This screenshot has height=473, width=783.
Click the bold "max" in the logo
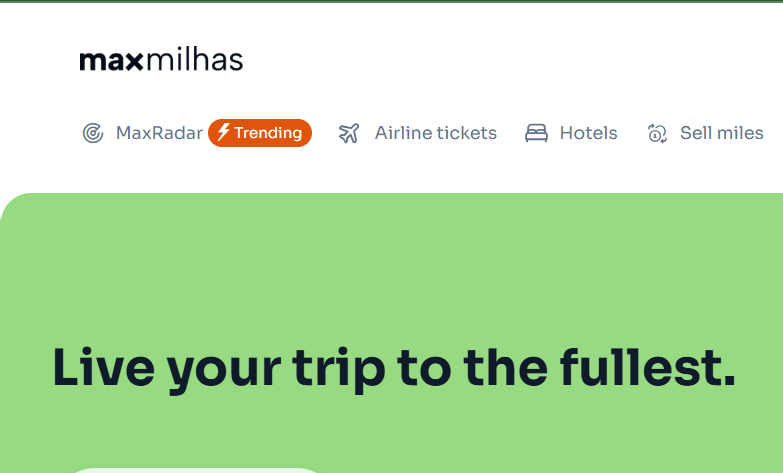point(112,60)
